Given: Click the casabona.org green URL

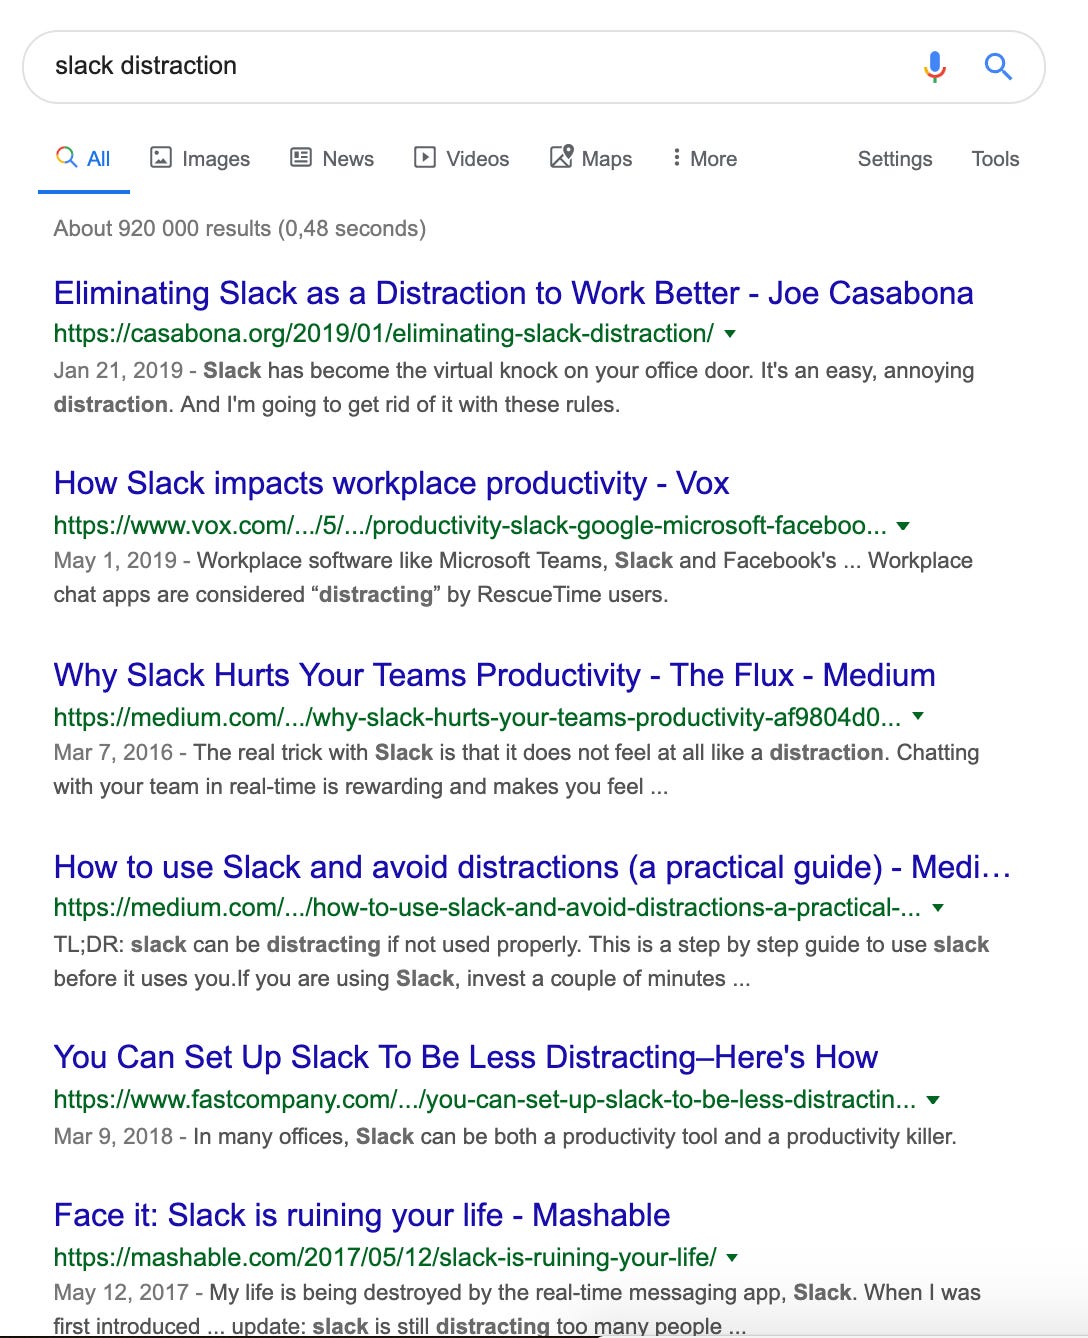Looking at the screenshot, I should click(384, 333).
